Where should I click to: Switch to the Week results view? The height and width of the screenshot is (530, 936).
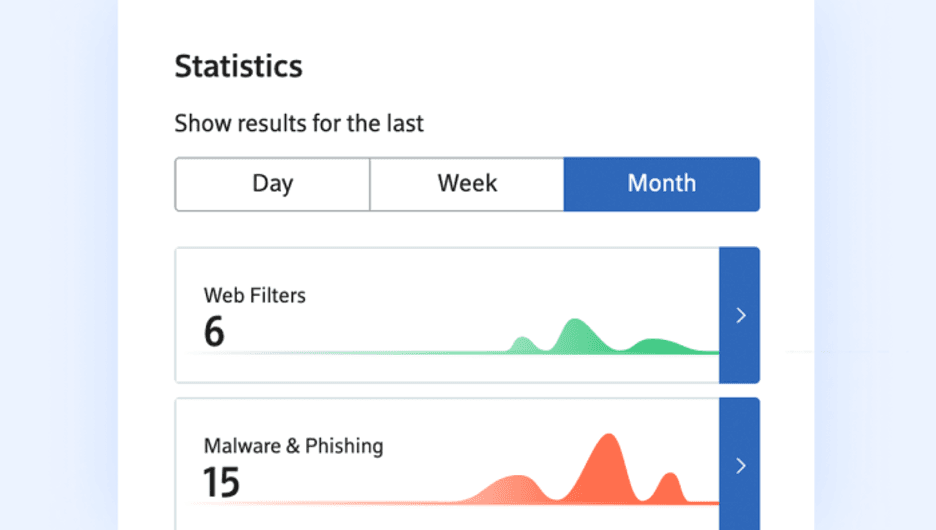click(467, 184)
